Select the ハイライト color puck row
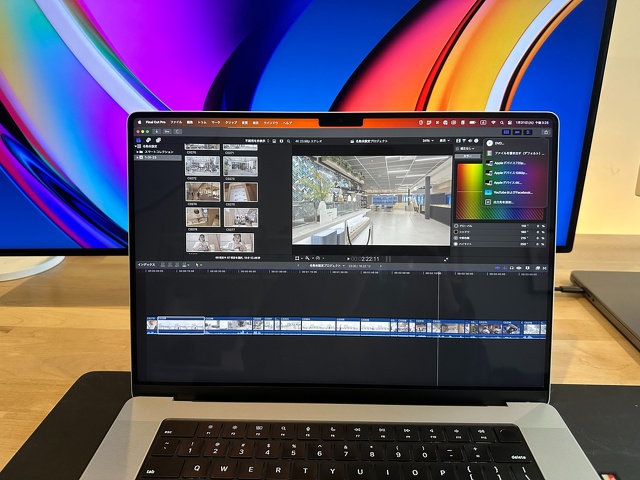Viewport: 640px width, 480px height. coord(500,244)
